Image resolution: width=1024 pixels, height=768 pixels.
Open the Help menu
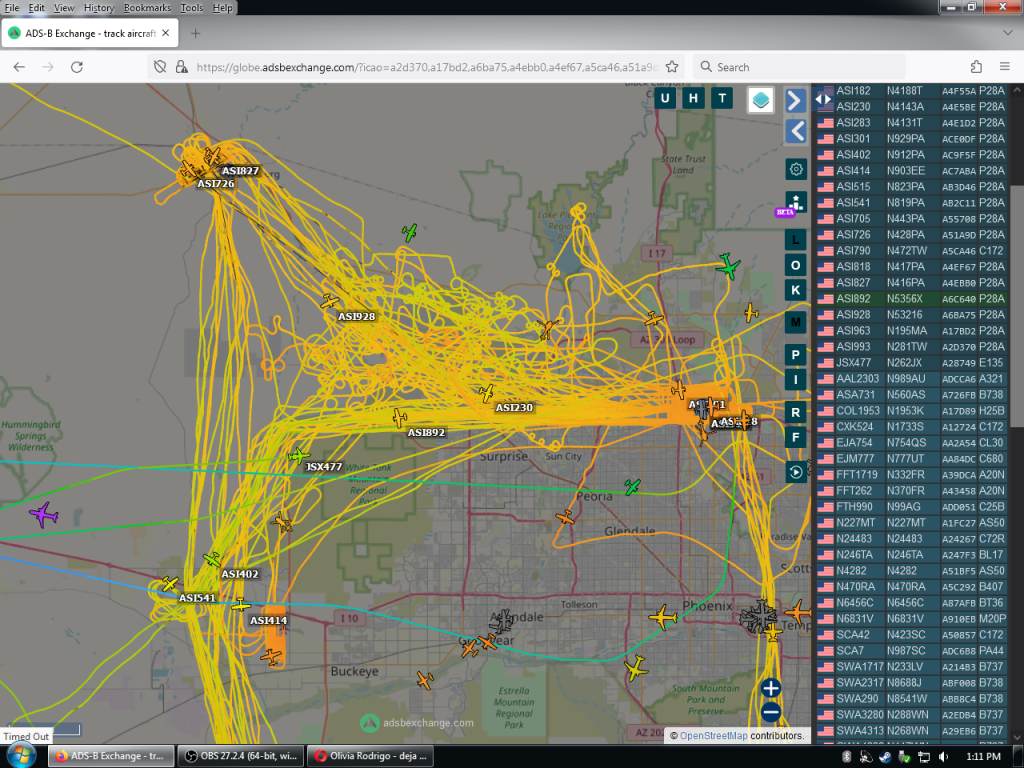pyautogui.click(x=222, y=8)
